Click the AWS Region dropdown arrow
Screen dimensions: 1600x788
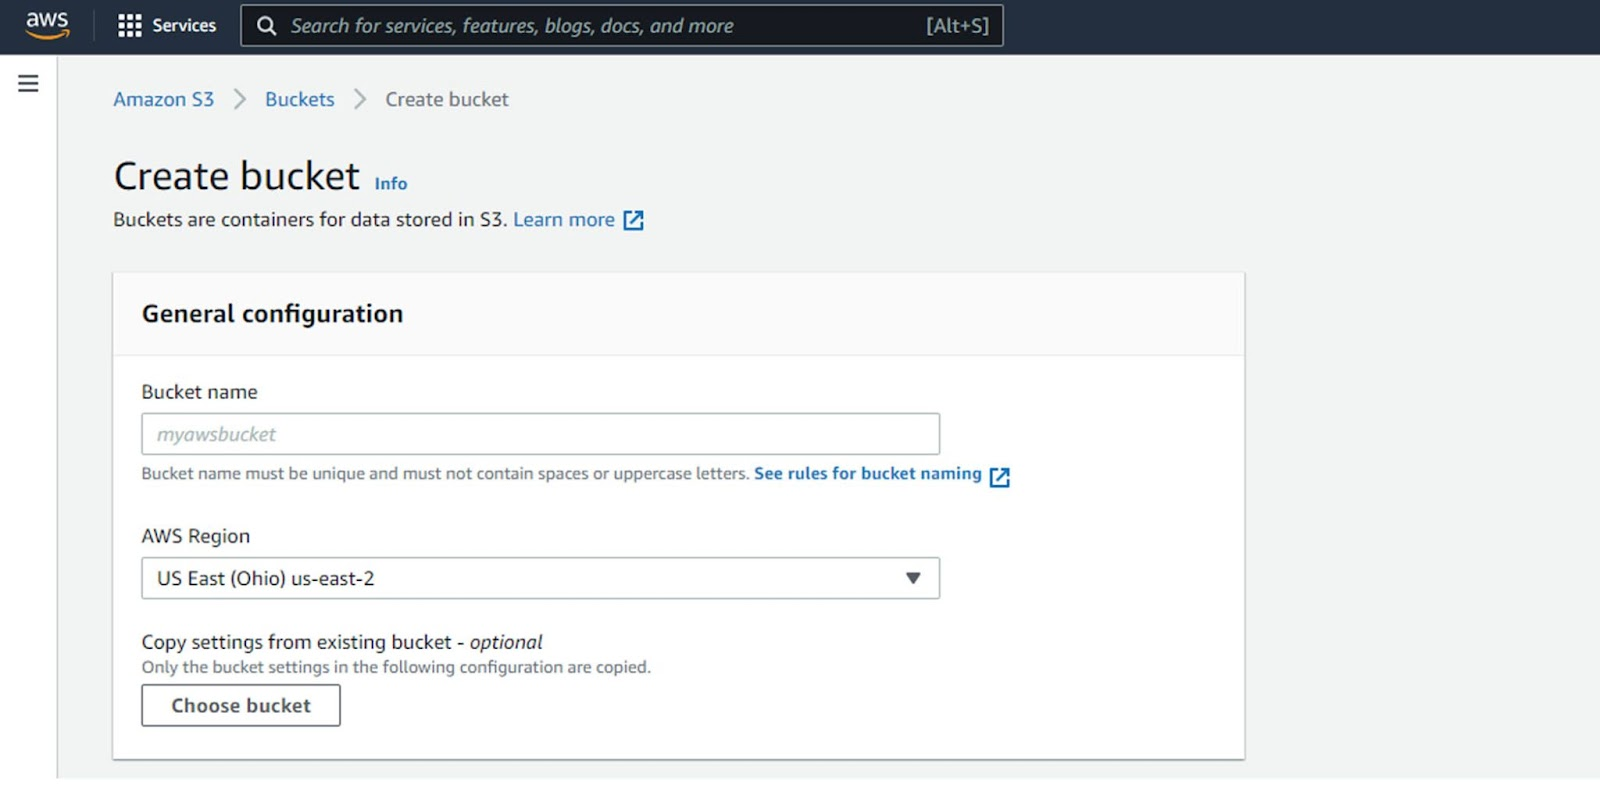click(x=912, y=578)
